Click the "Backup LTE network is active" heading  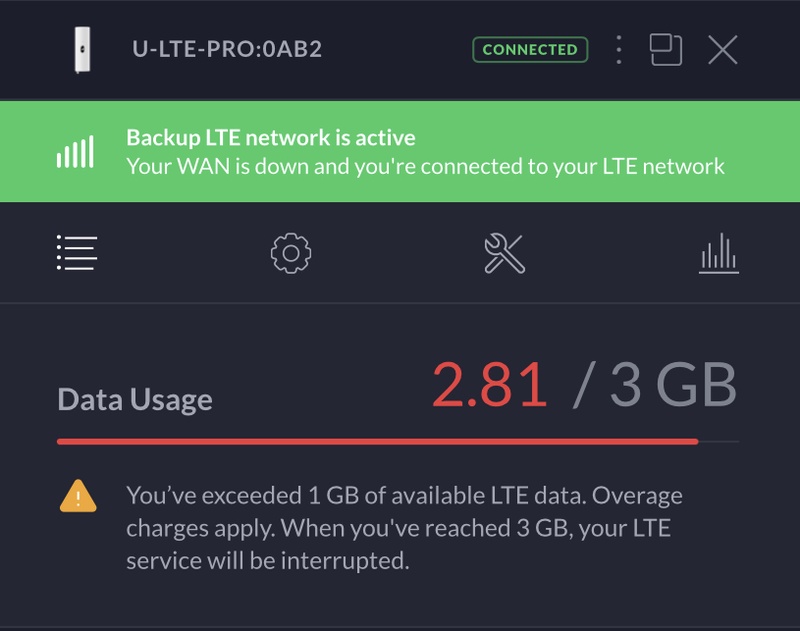(270, 138)
